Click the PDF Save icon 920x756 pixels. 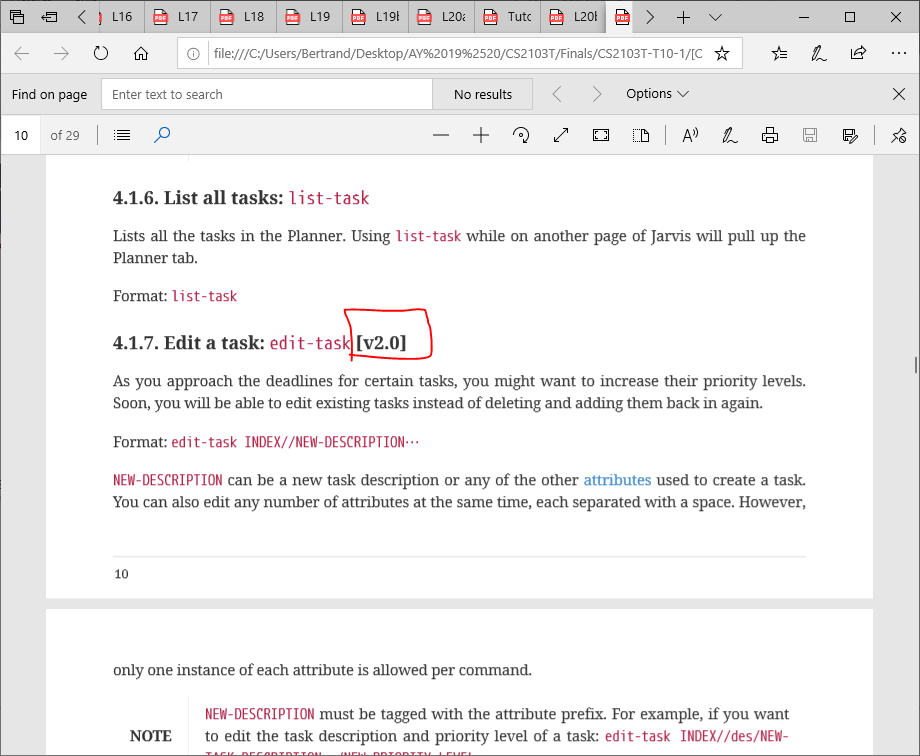pos(810,136)
